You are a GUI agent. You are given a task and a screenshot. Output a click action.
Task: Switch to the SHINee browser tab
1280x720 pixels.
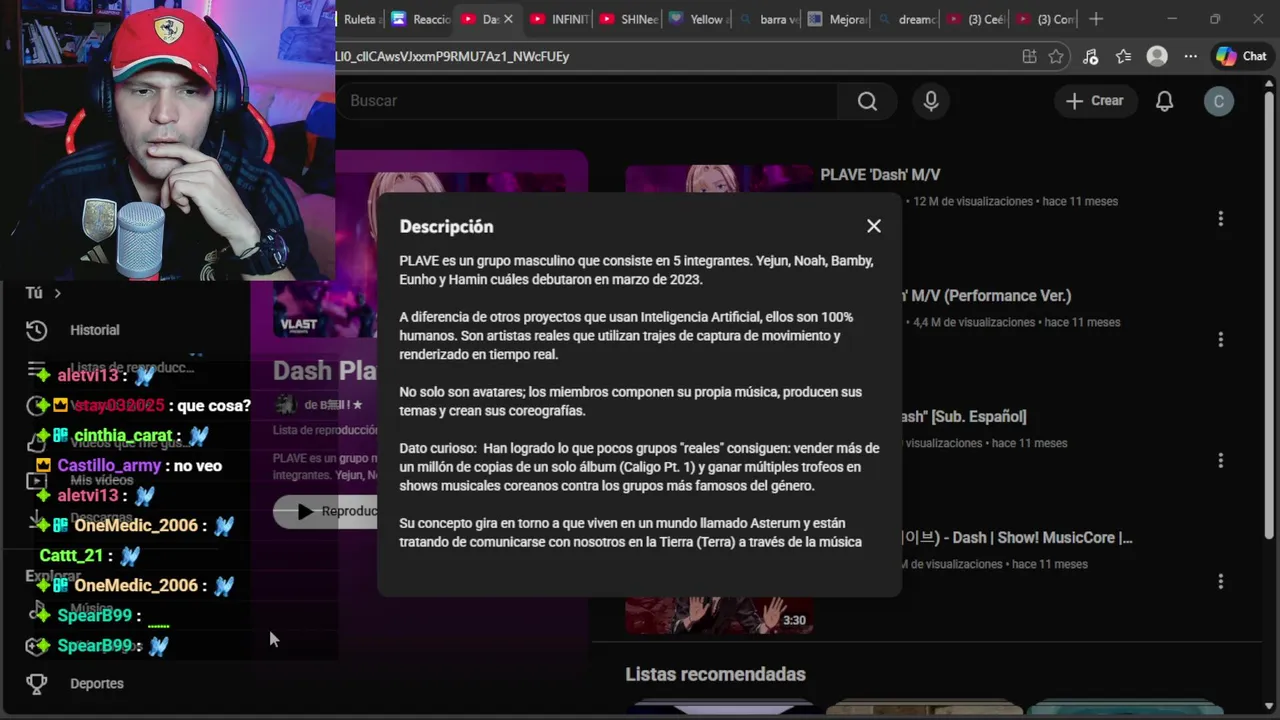click(629, 19)
